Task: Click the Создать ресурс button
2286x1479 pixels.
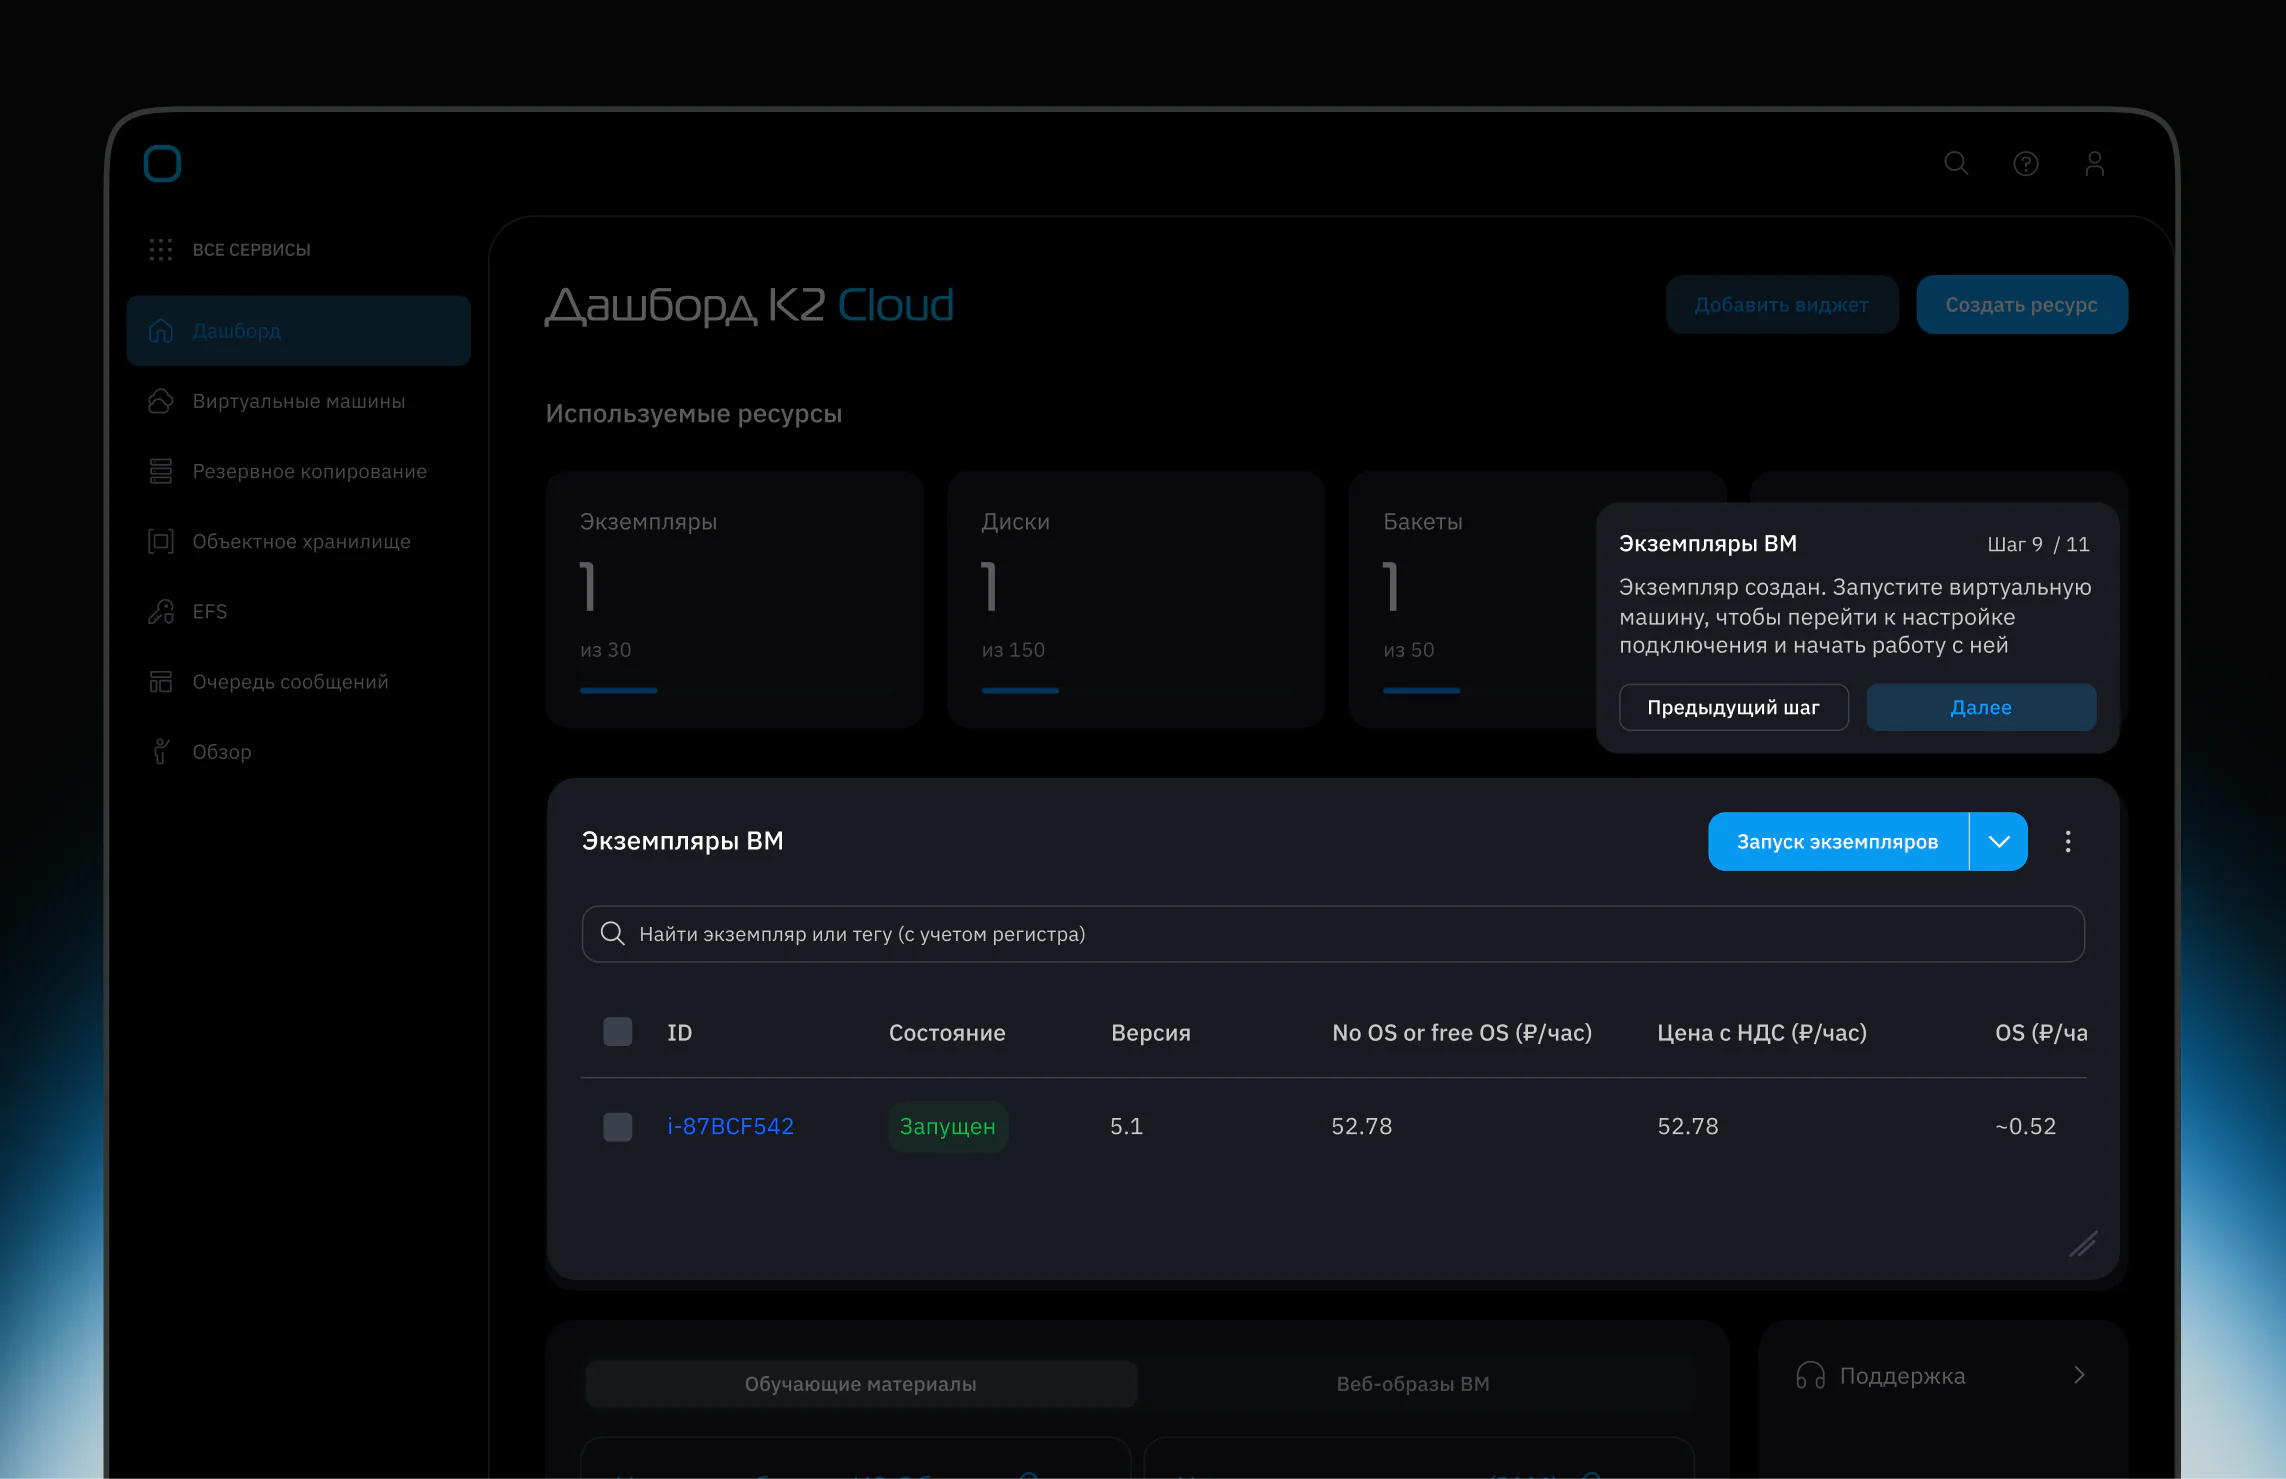Action: (x=2021, y=304)
